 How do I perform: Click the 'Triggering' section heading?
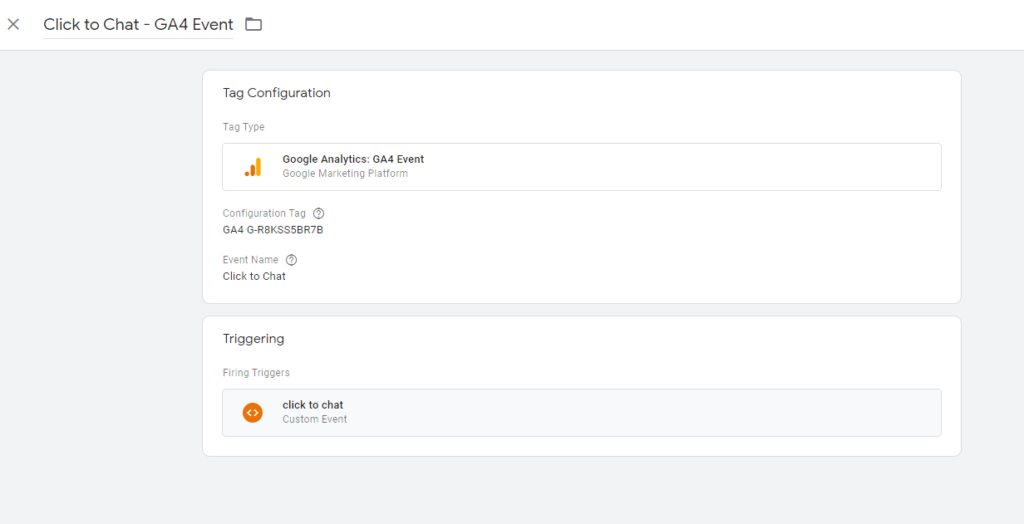(x=253, y=339)
